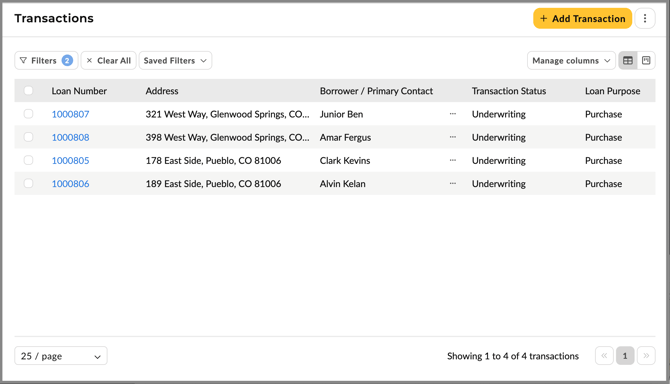Click Underwriting status for loan 1000808

(499, 137)
